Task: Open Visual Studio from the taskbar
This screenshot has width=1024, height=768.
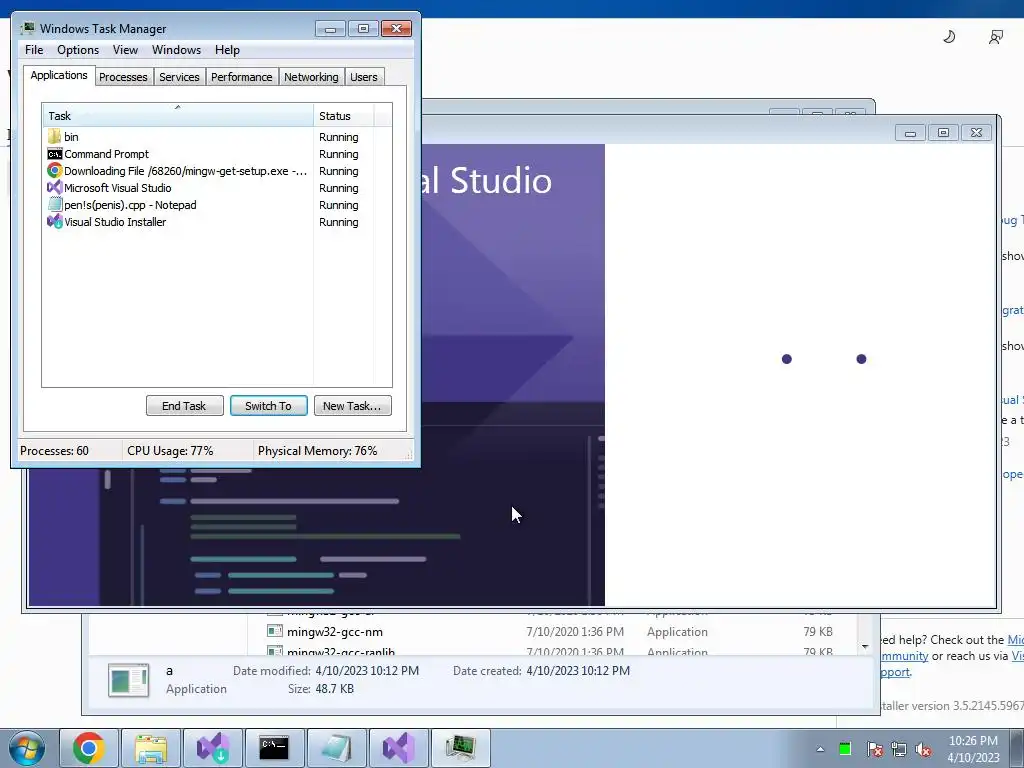Action: point(398,748)
